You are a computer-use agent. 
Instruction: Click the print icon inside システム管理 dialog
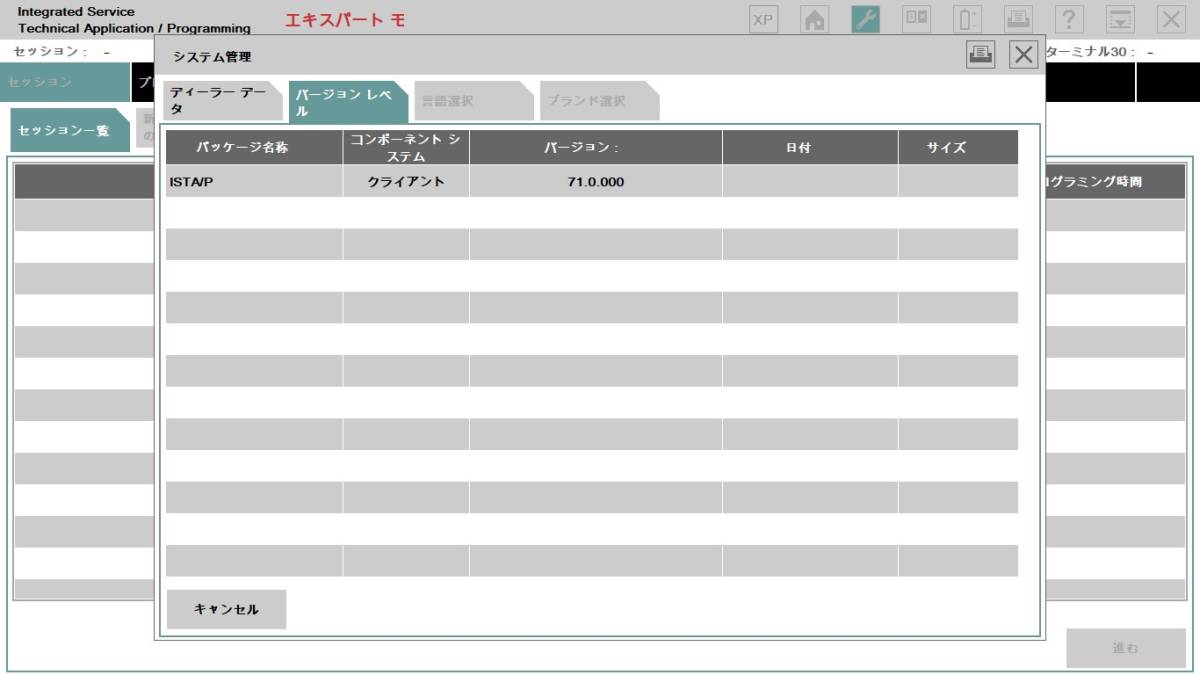(x=981, y=57)
